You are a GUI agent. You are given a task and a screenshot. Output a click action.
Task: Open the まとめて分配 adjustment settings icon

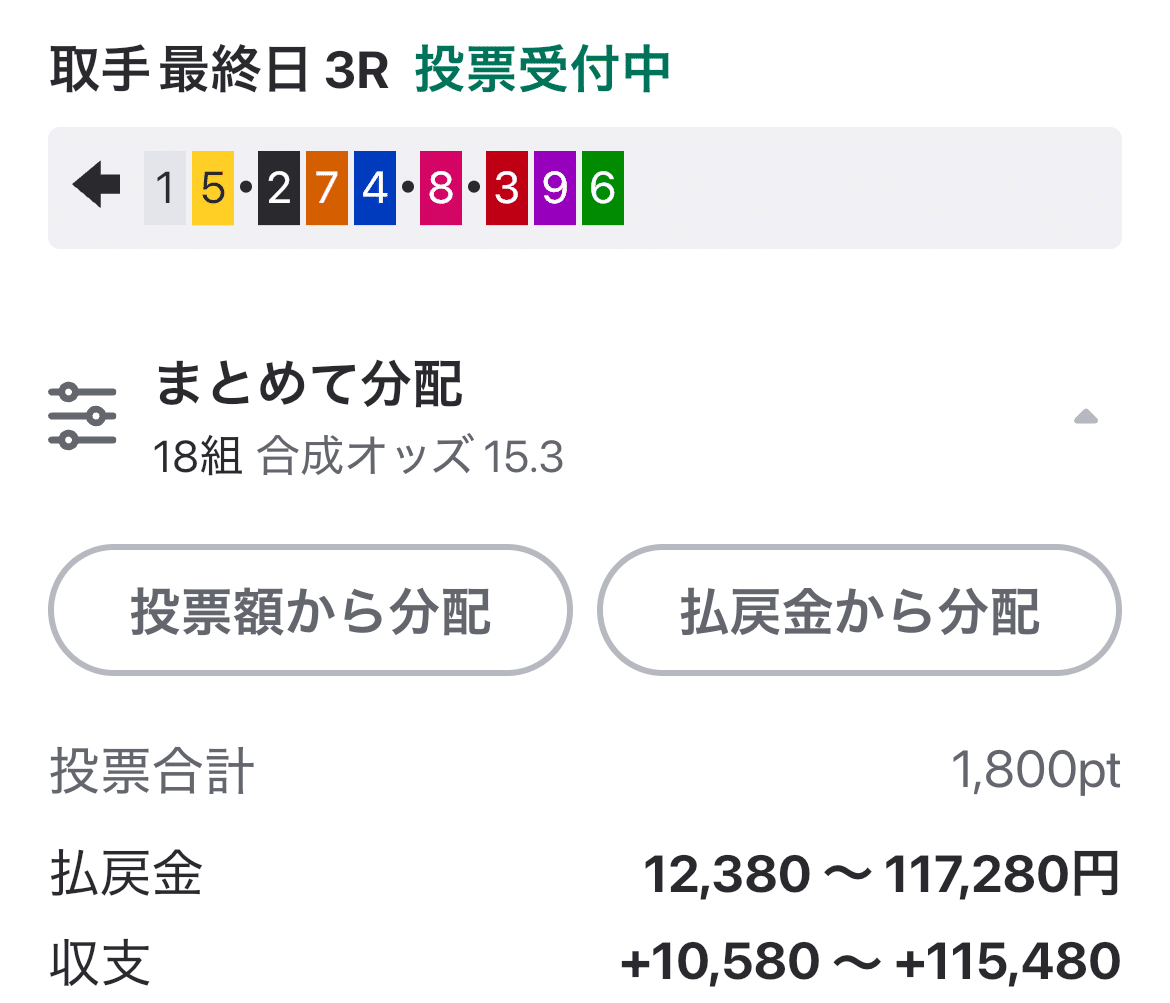[80, 412]
